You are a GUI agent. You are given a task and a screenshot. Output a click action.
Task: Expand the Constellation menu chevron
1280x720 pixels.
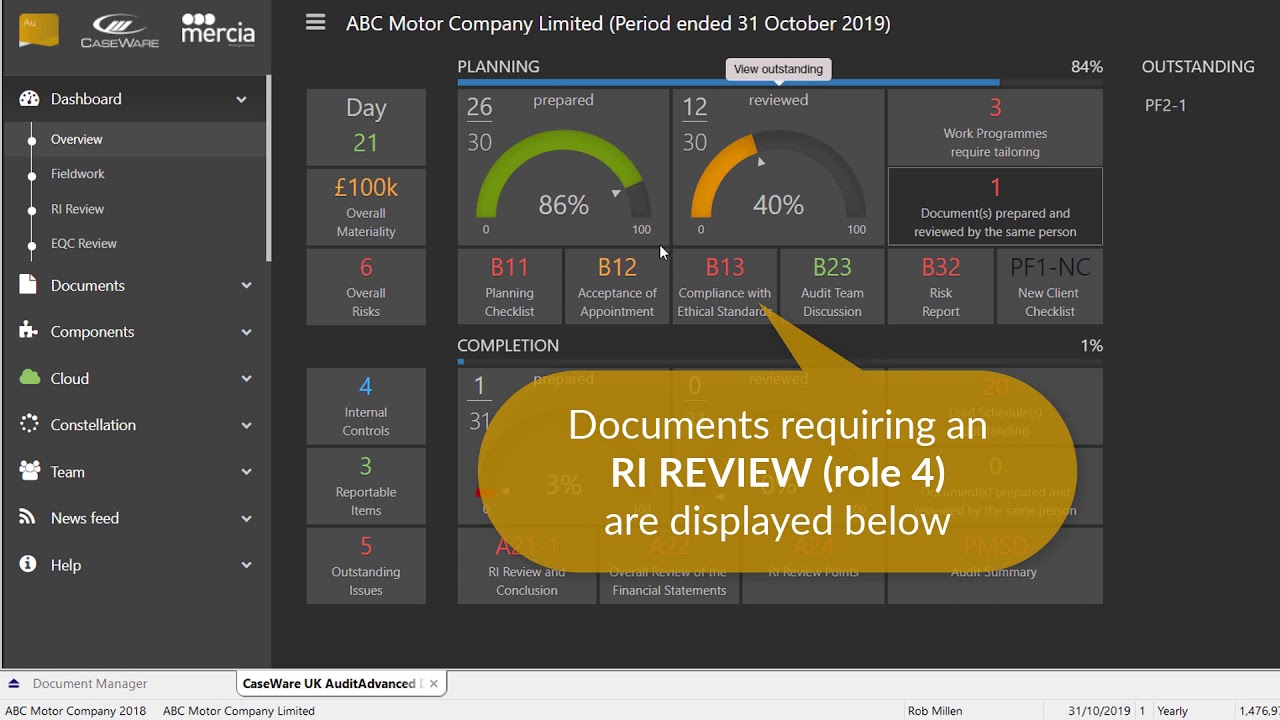246,425
